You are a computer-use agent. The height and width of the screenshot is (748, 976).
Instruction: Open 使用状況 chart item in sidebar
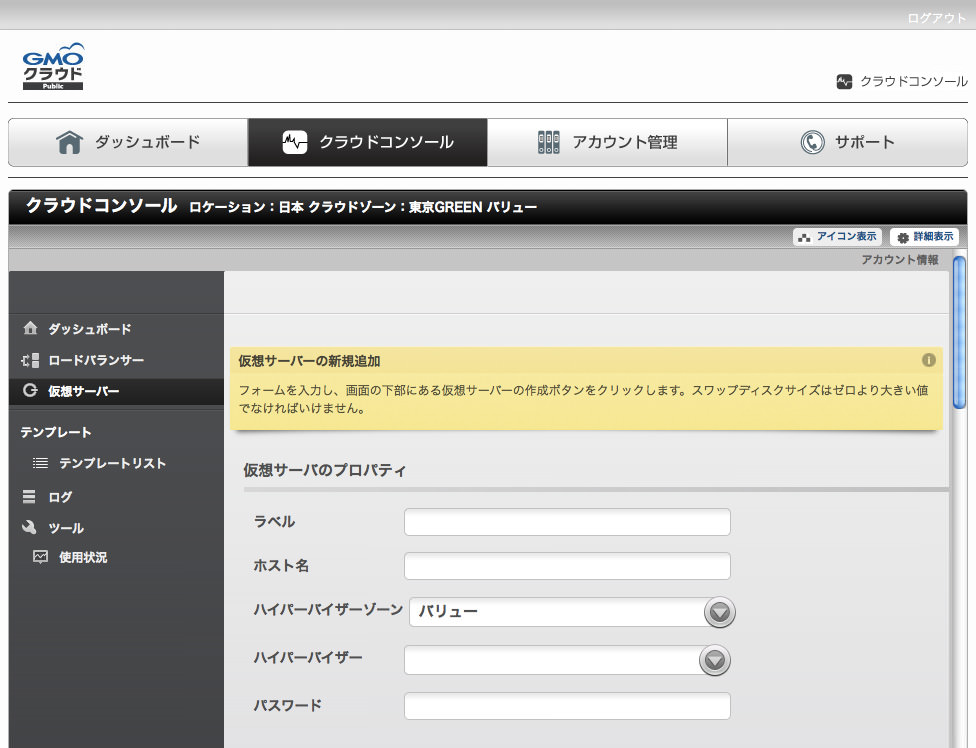click(x=82, y=557)
